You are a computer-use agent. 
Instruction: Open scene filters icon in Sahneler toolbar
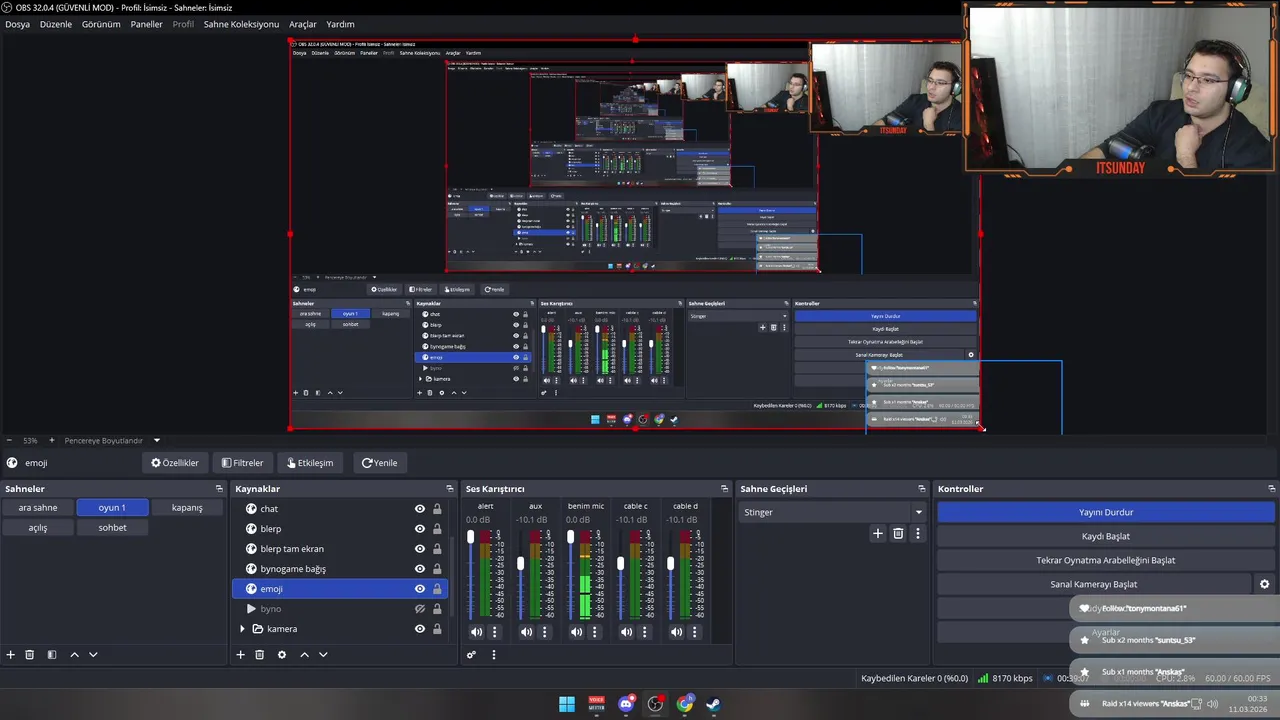pyautogui.click(x=52, y=655)
